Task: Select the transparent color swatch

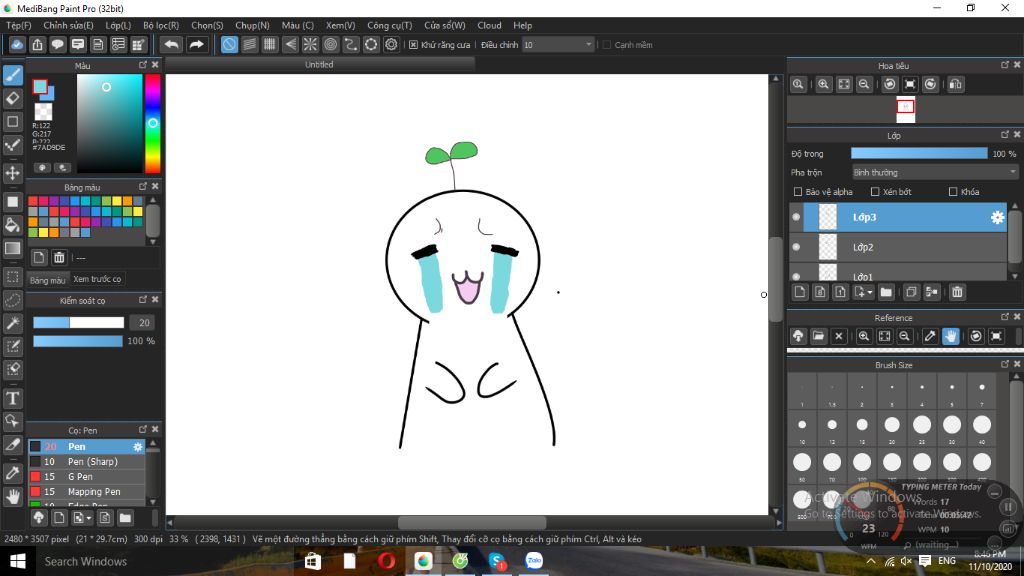Action: pos(43,111)
